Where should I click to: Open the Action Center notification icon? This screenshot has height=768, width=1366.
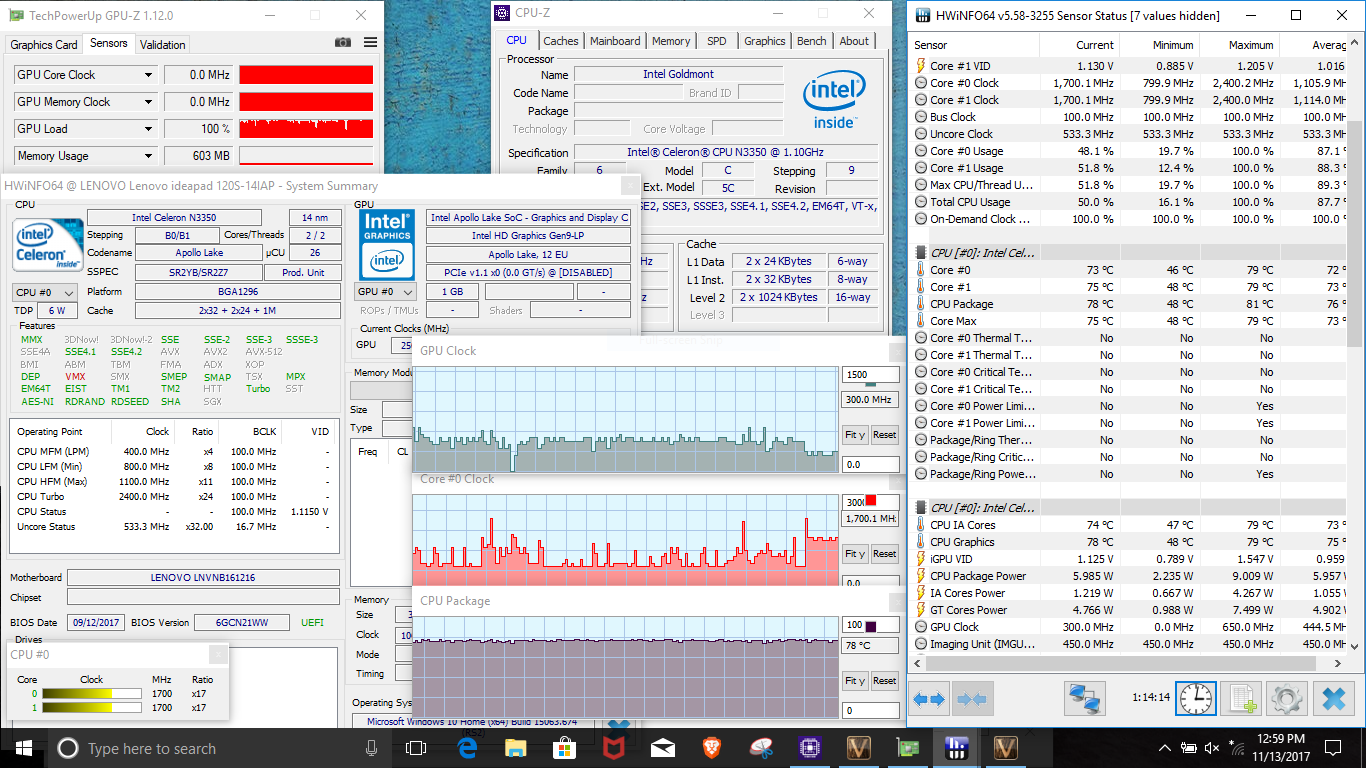coord(1332,748)
